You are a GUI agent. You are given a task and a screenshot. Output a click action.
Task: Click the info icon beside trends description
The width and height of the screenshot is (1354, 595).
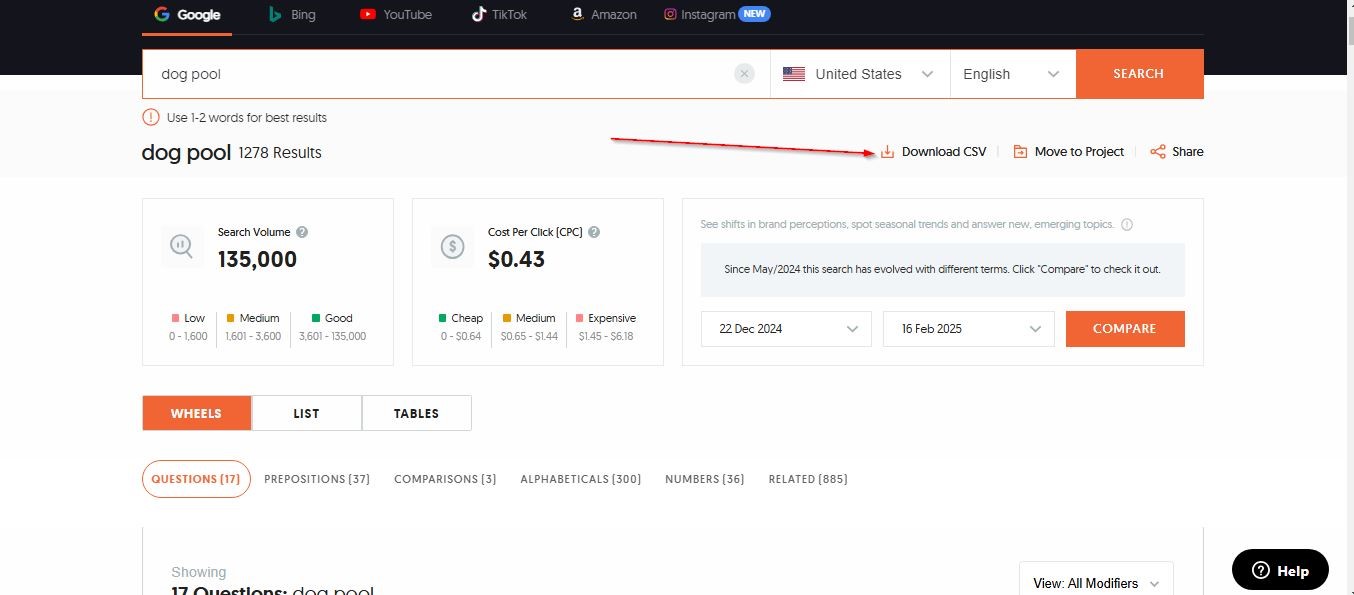(1127, 225)
